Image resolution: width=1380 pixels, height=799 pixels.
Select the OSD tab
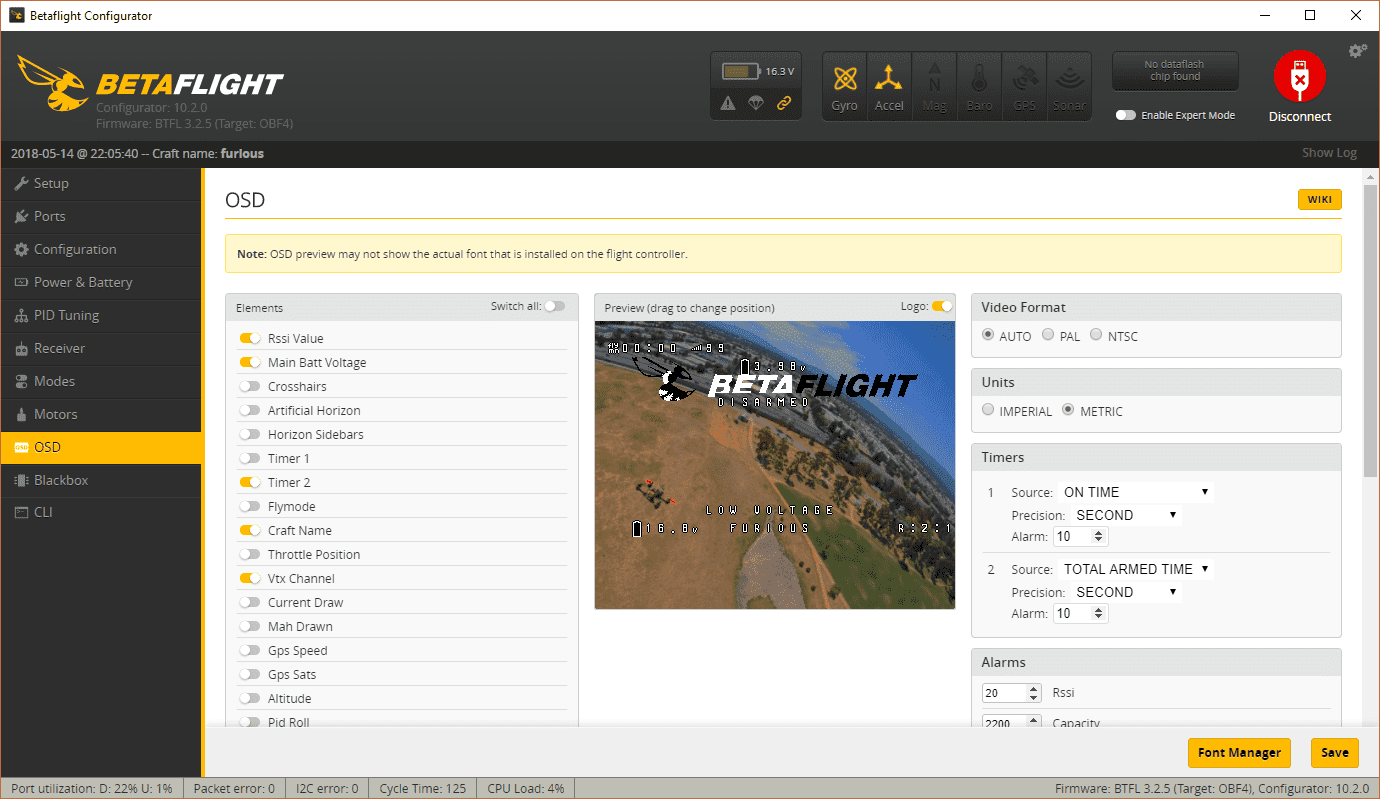point(101,447)
